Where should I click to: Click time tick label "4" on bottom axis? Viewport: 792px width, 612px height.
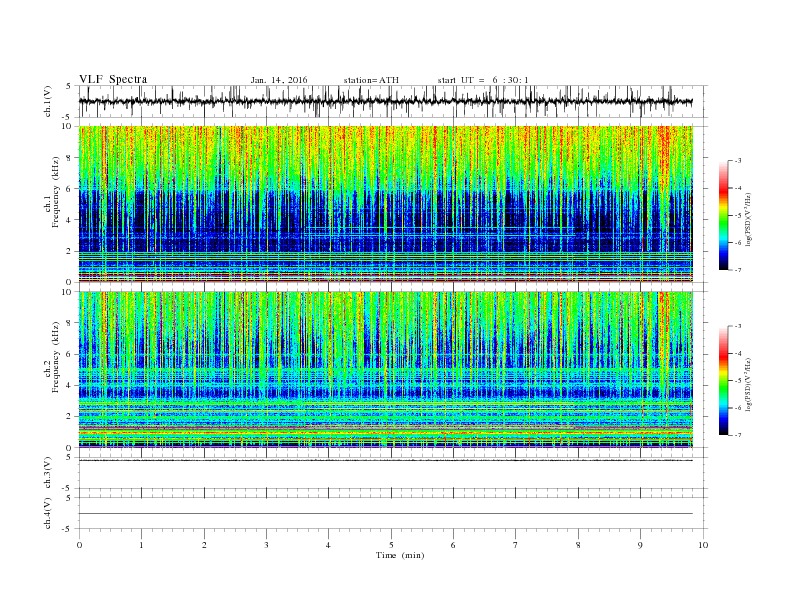328,545
